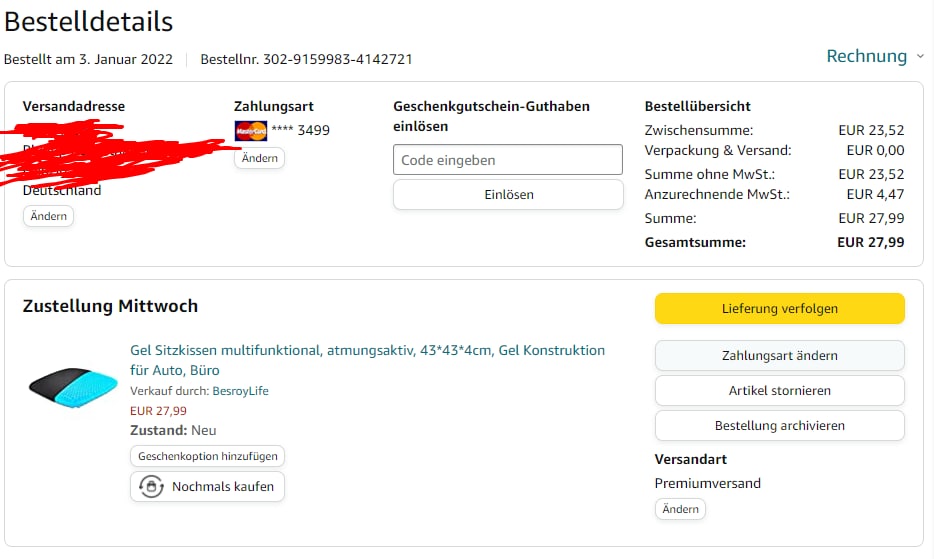
Task: Click Ändern next to the card number
Action: pyautogui.click(x=259, y=158)
